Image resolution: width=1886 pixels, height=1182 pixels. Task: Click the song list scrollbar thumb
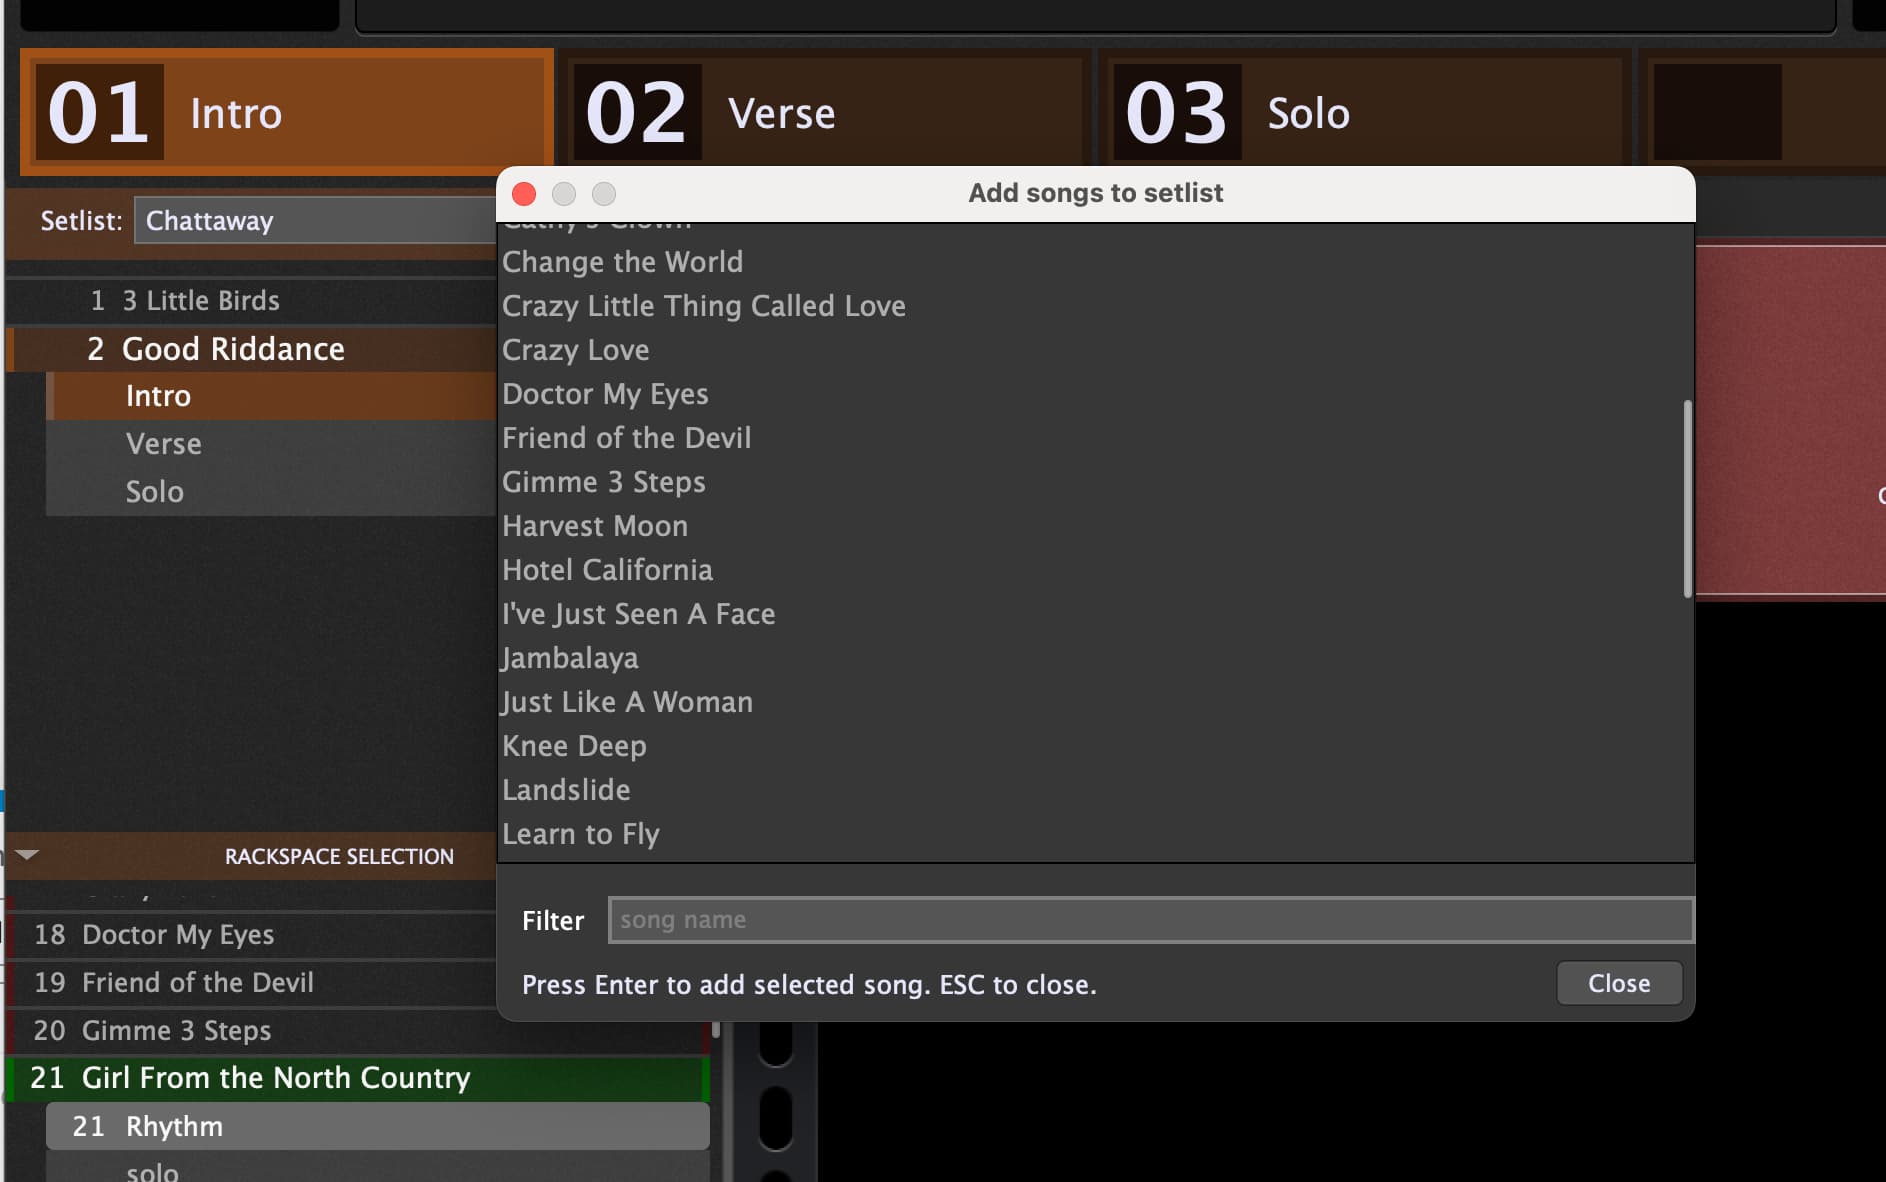coord(1687,499)
